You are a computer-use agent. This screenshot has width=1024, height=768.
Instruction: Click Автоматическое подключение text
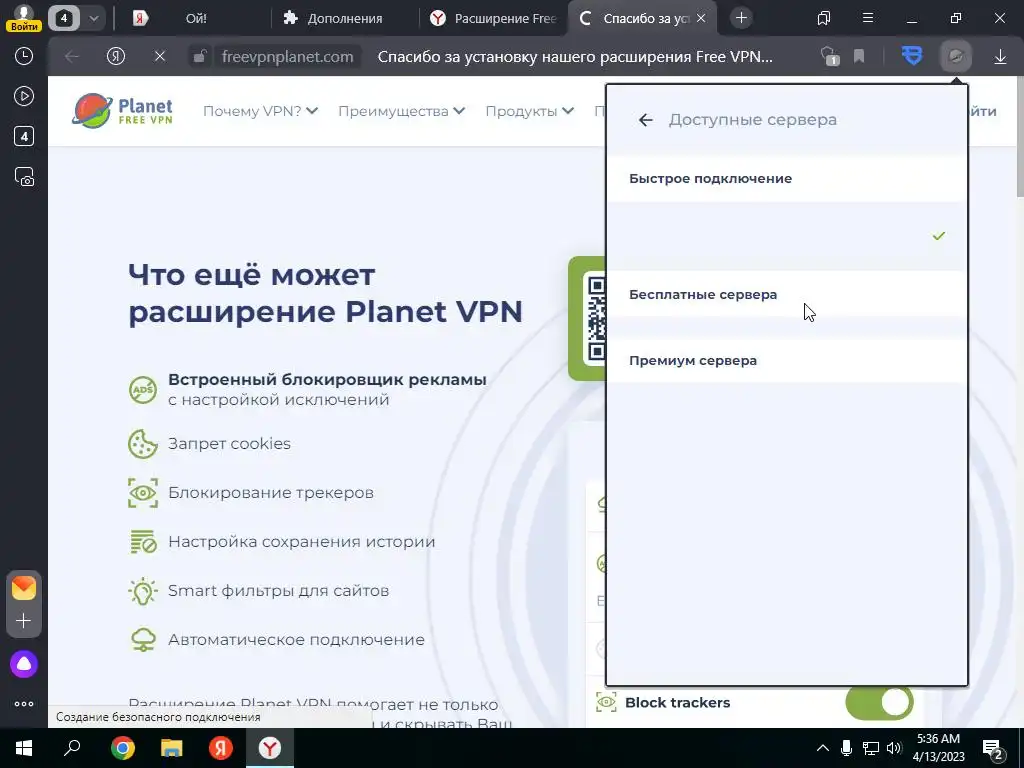(296, 639)
